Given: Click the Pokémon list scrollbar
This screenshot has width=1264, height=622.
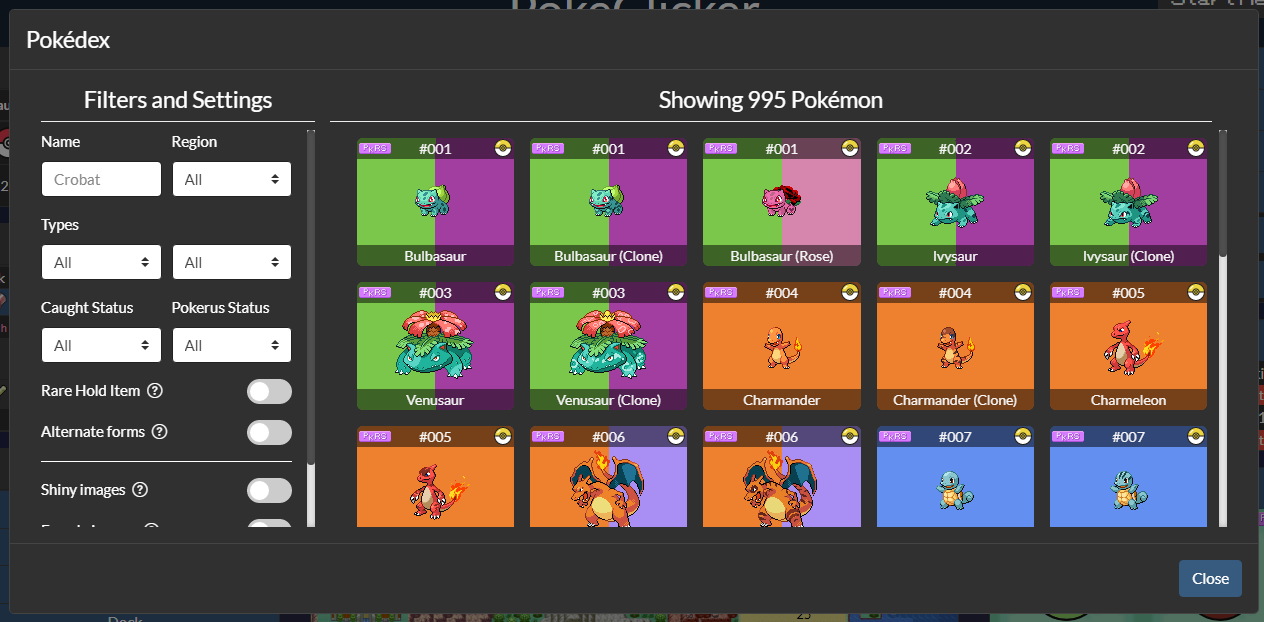Looking at the screenshot, I should point(1223,195).
